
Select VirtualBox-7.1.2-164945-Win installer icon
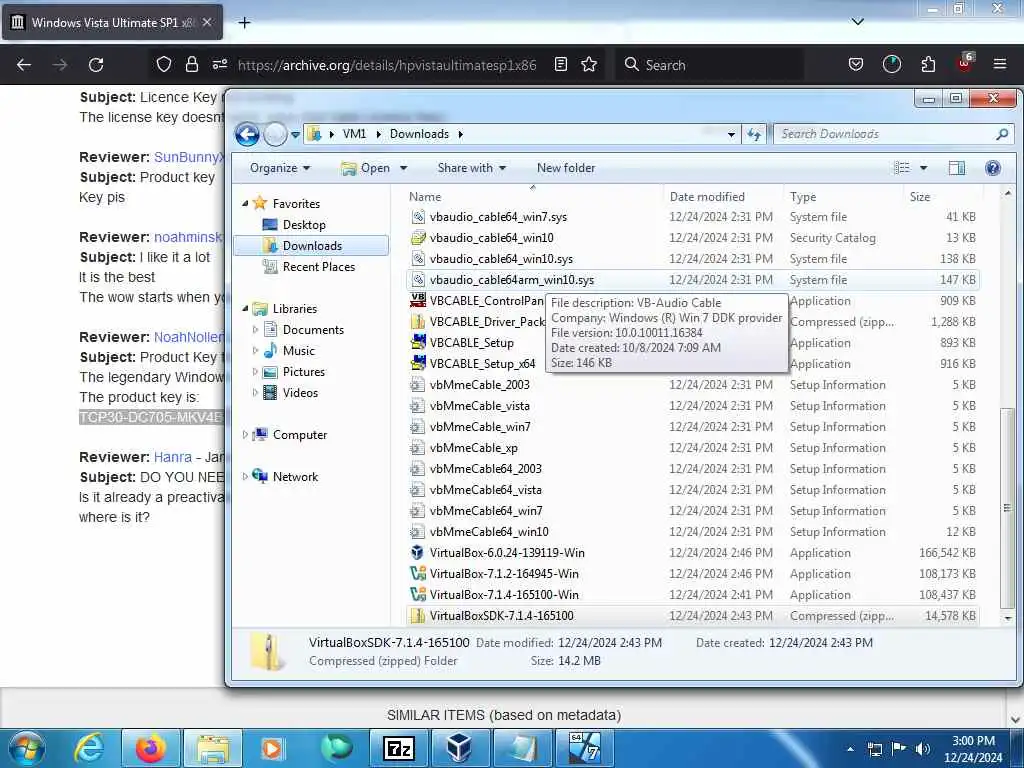[x=418, y=573]
